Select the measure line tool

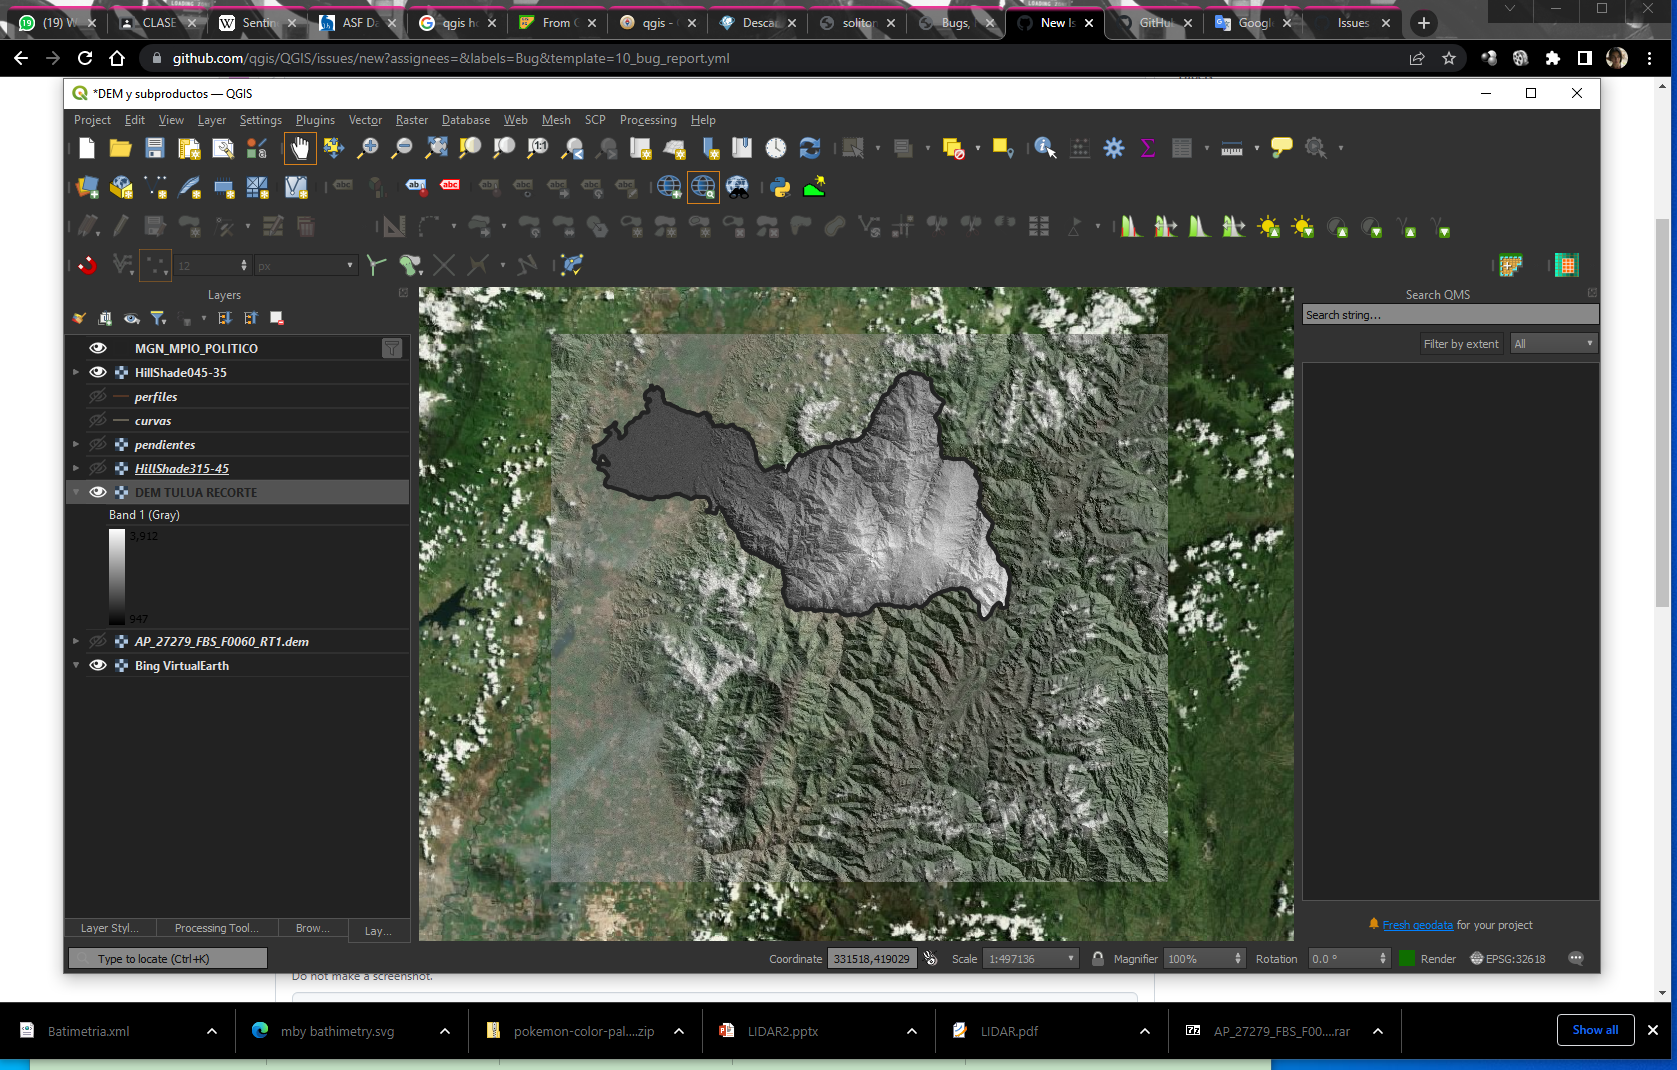(x=1232, y=147)
